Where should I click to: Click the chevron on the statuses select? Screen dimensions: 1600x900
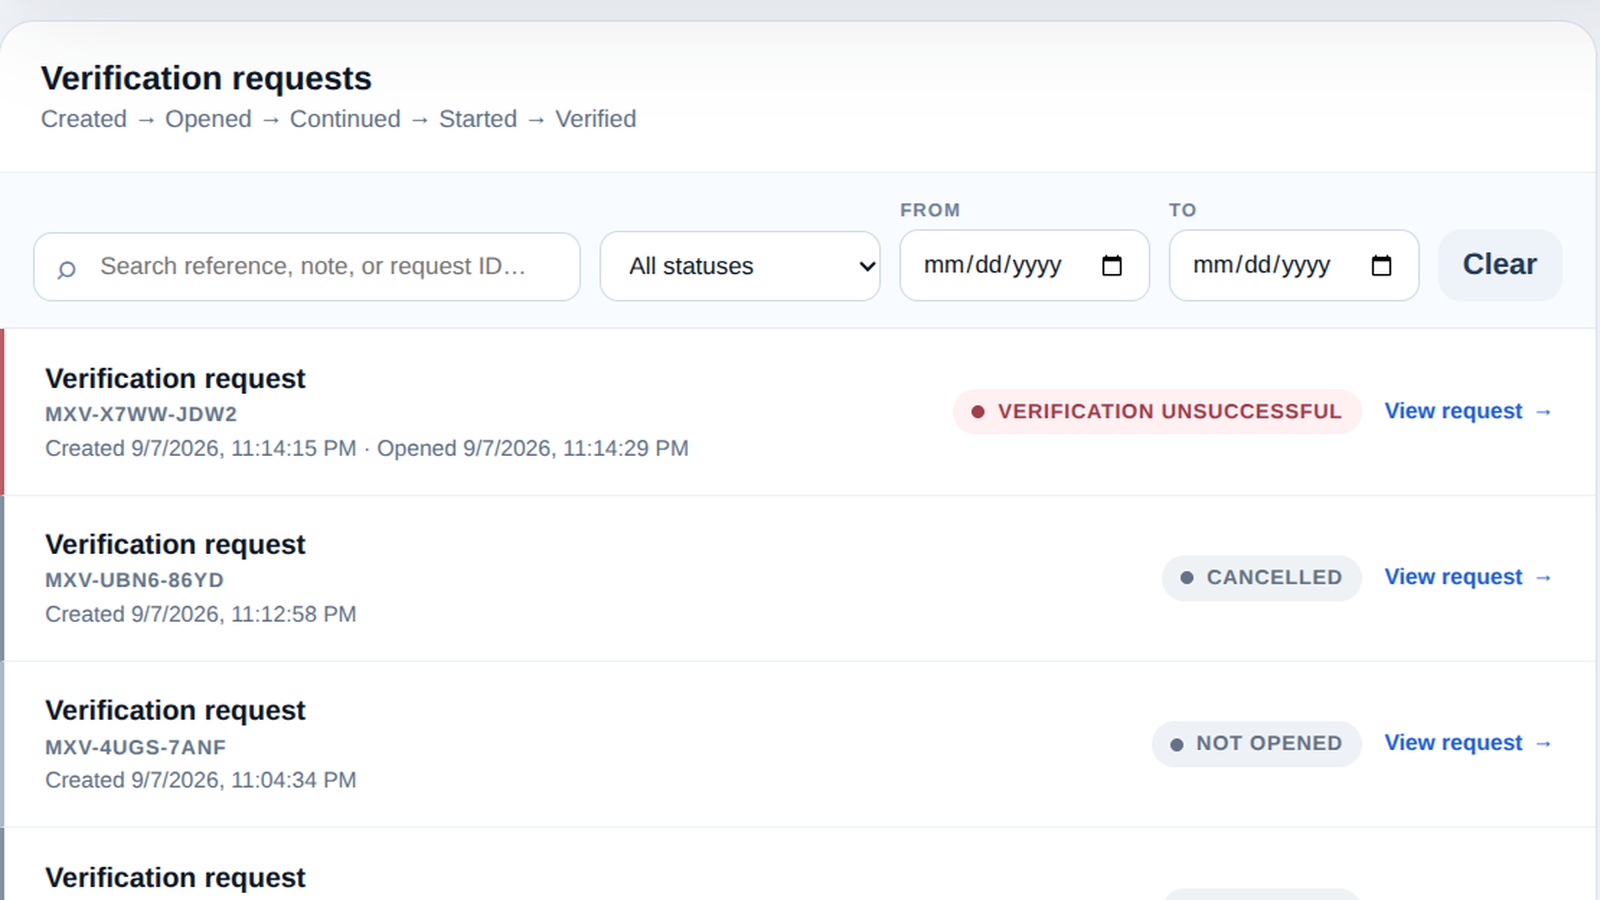(867, 266)
